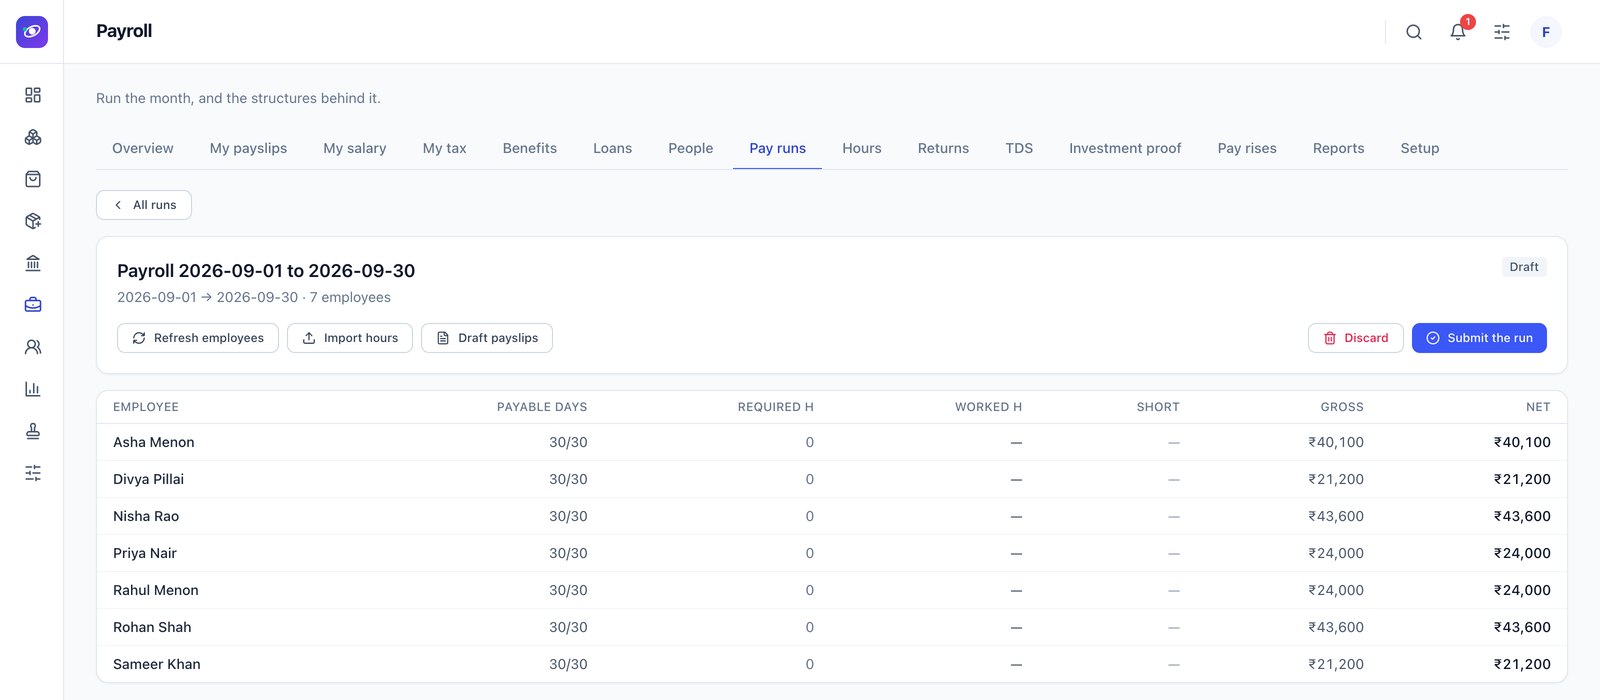Click the Employee column header
Image resolution: width=1600 pixels, height=700 pixels.
(146, 407)
